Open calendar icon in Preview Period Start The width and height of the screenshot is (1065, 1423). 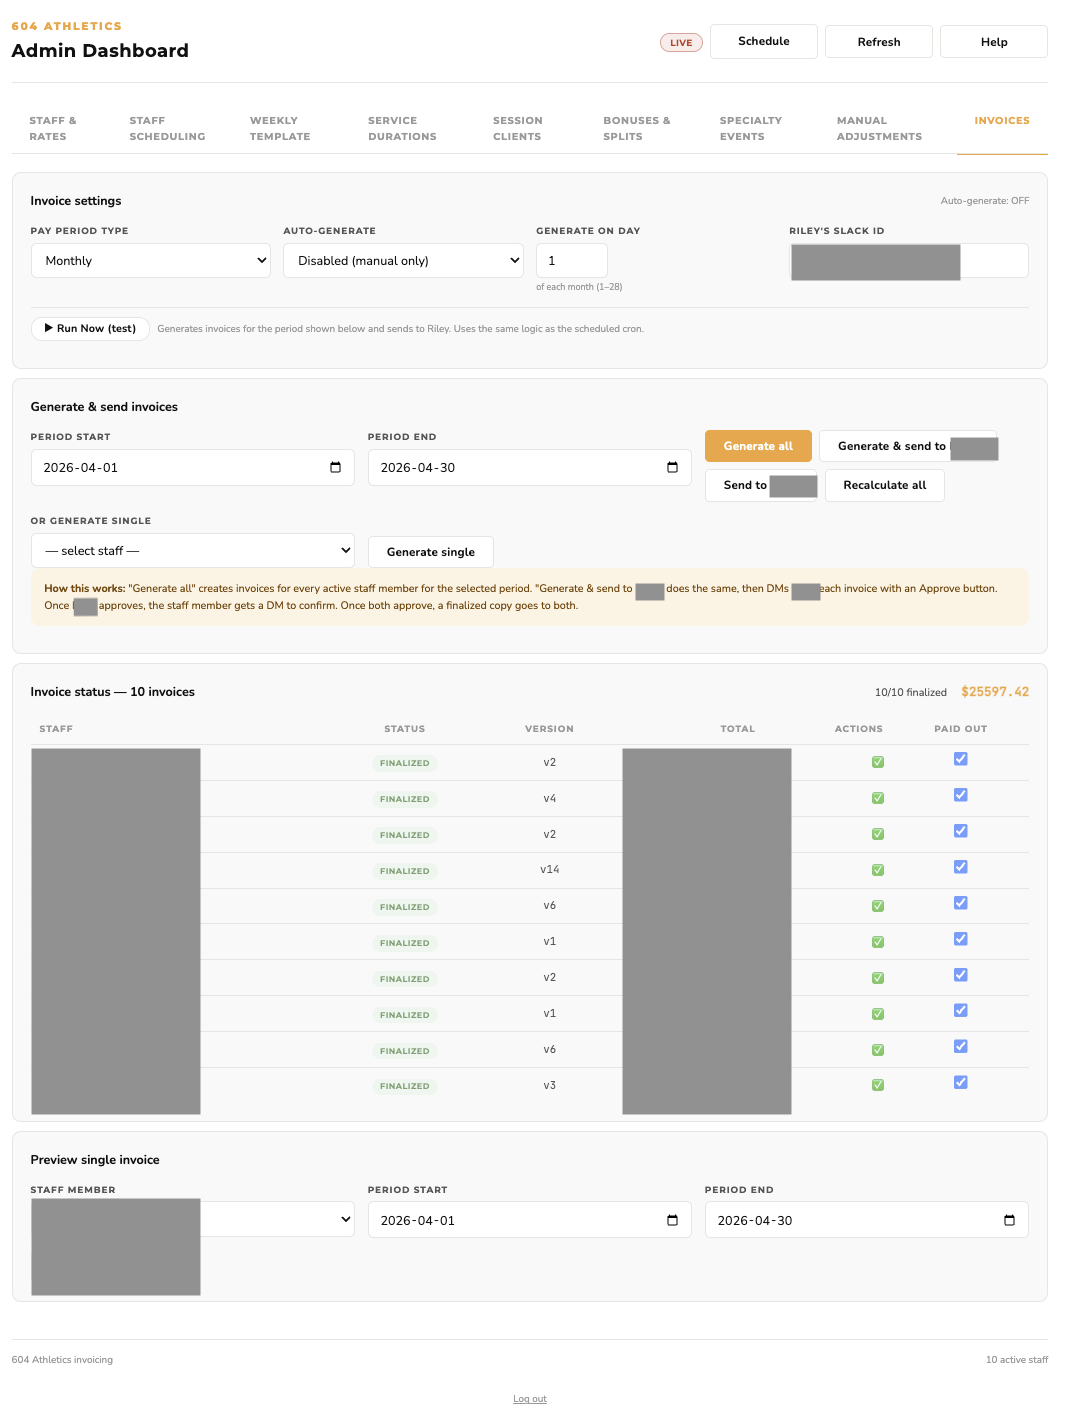coord(672,1220)
